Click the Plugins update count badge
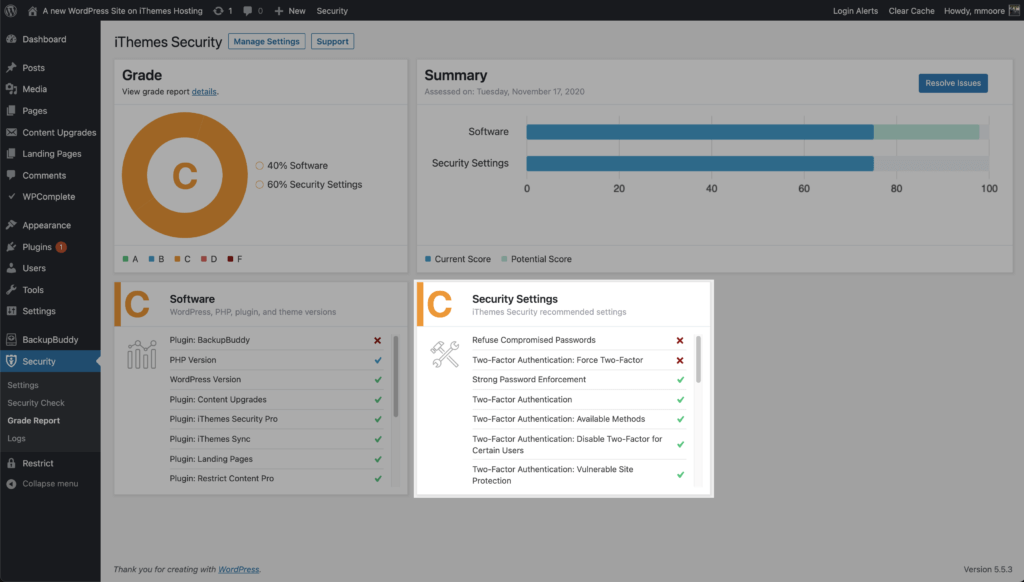The height and width of the screenshot is (582, 1024). pyautogui.click(x=61, y=247)
